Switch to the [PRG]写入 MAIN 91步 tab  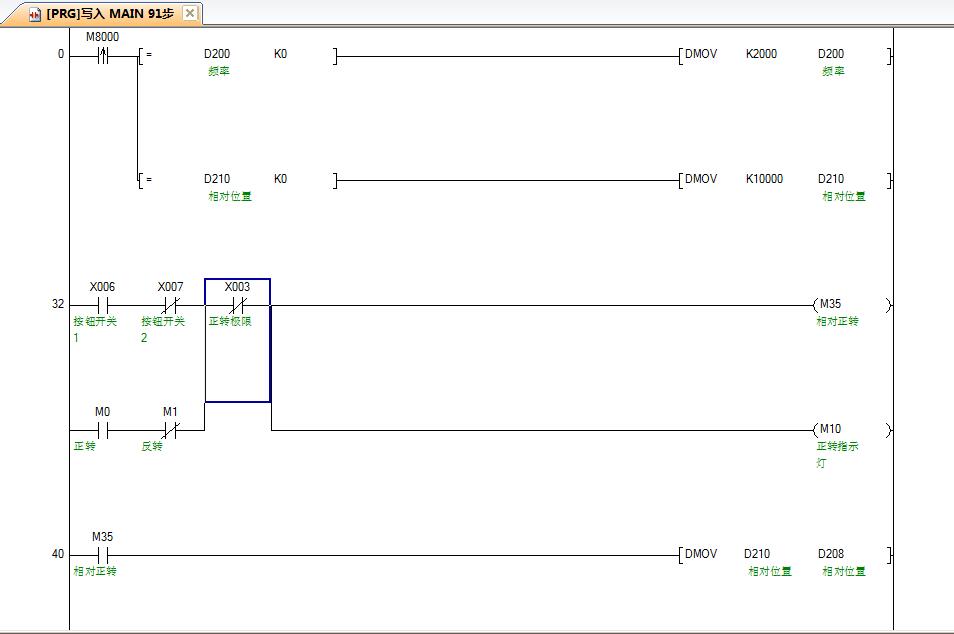pyautogui.click(x=109, y=14)
